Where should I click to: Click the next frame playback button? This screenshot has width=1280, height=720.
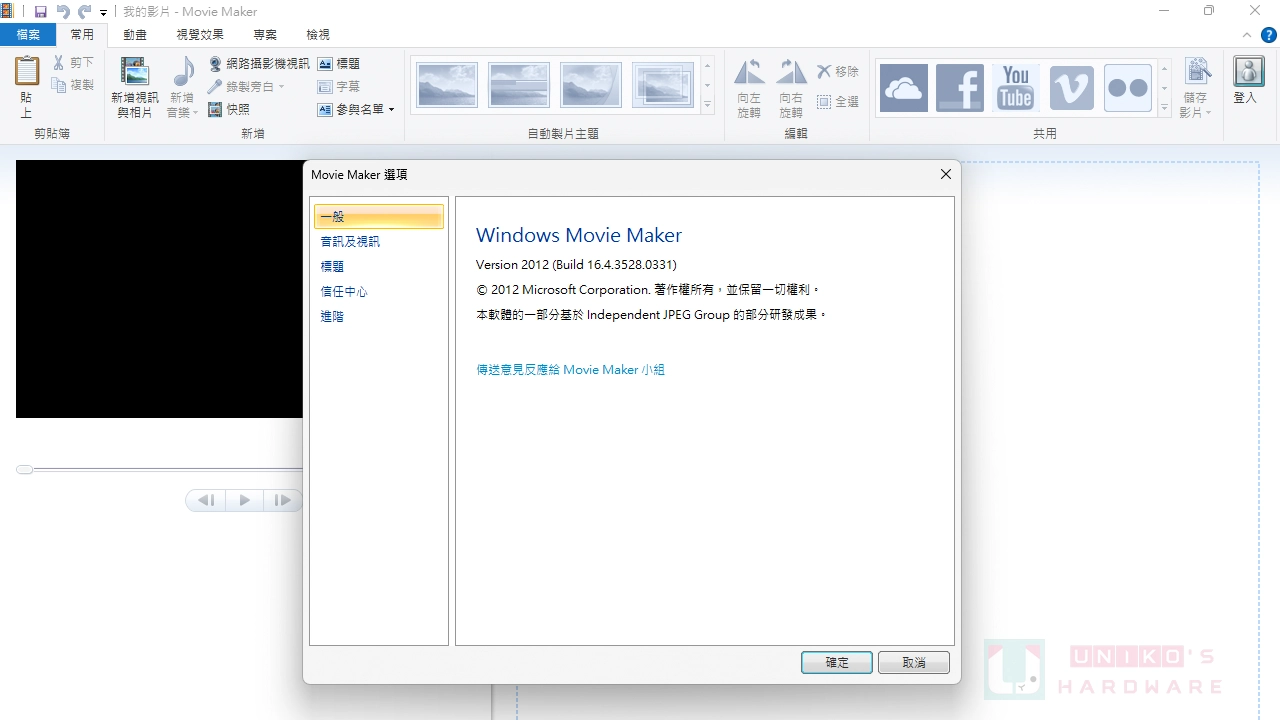[x=283, y=500]
